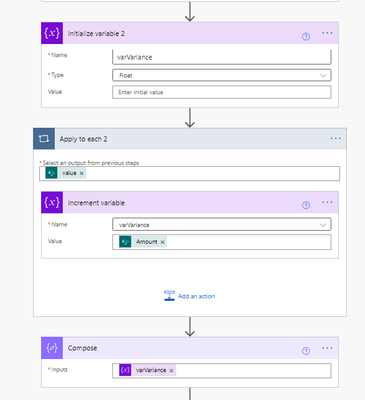Image resolution: width=365 pixels, height=400 pixels.
Task: Click the Compose action icon
Action: 52,348
